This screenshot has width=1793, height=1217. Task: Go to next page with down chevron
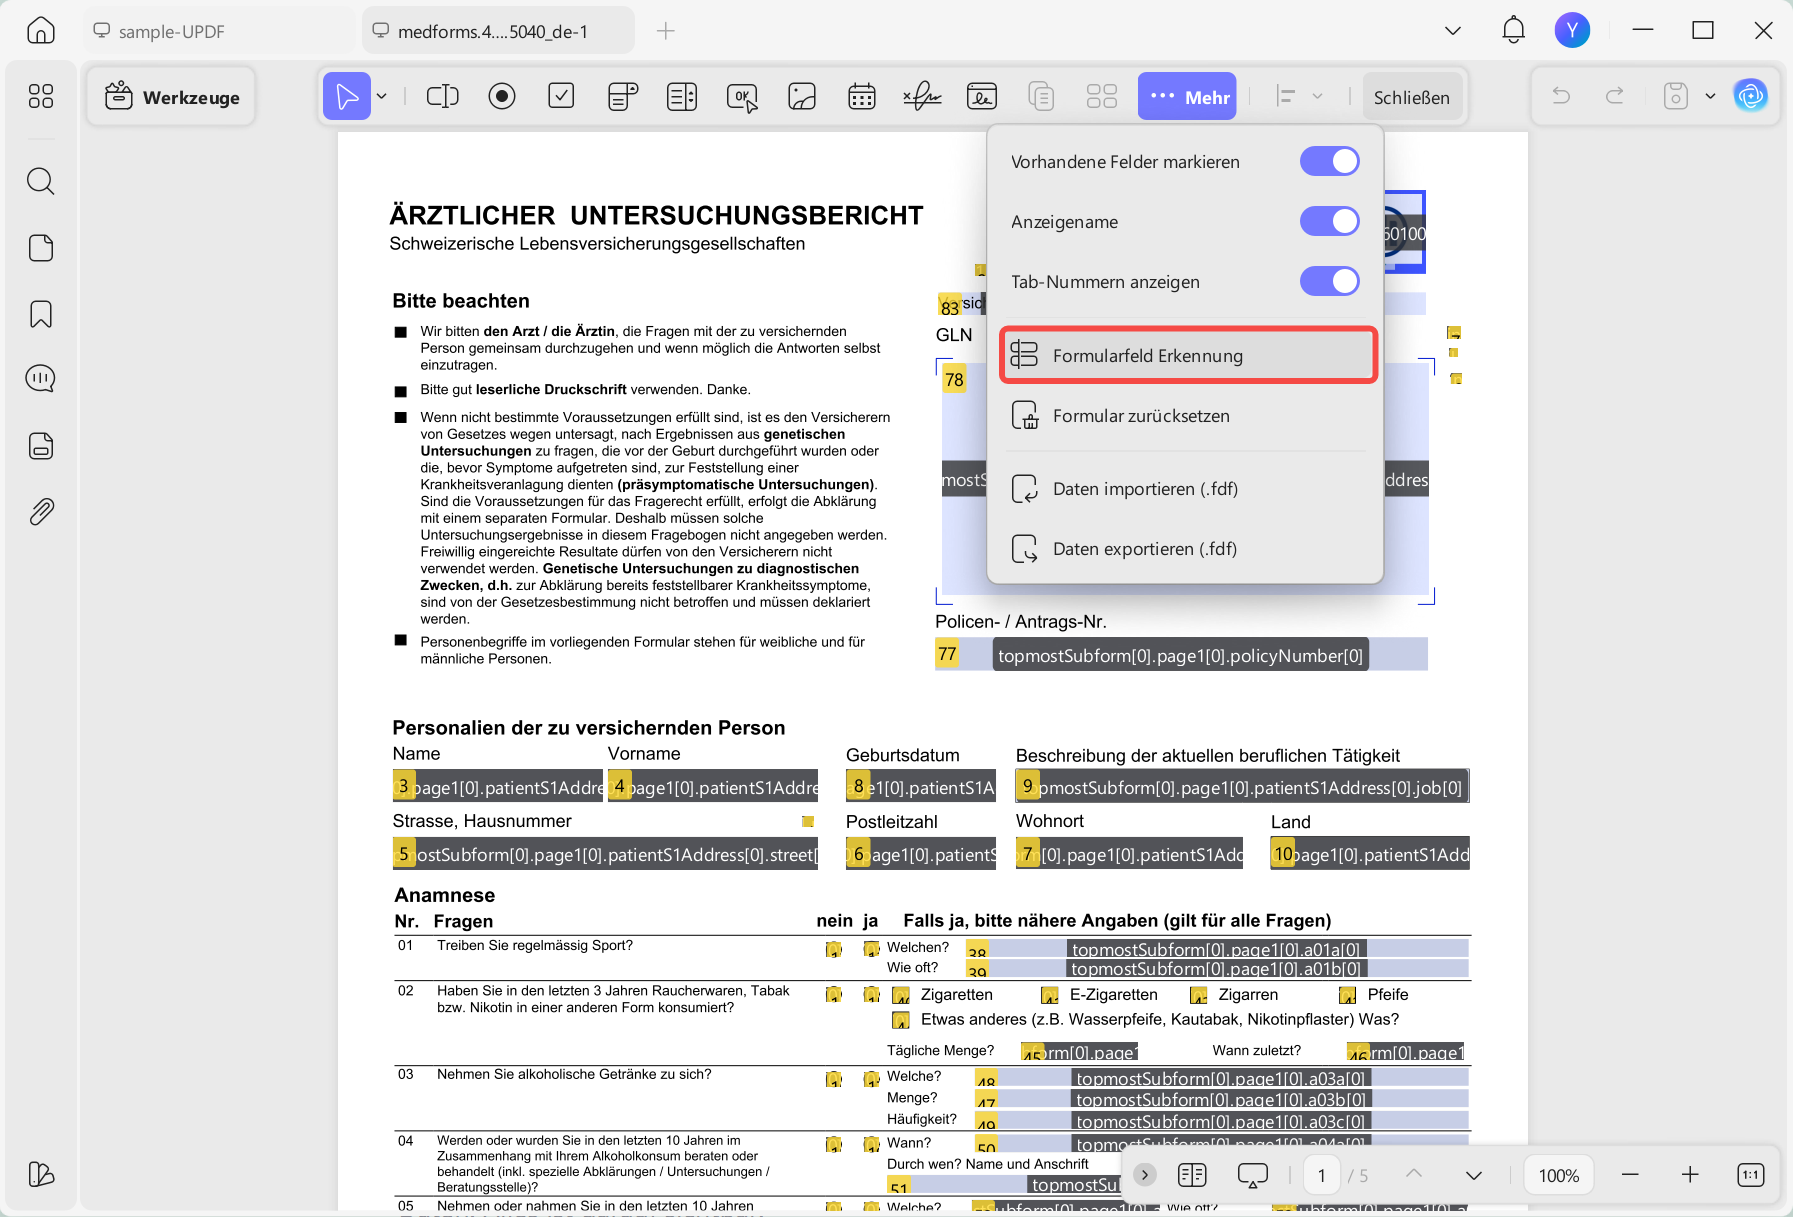[x=1474, y=1175]
